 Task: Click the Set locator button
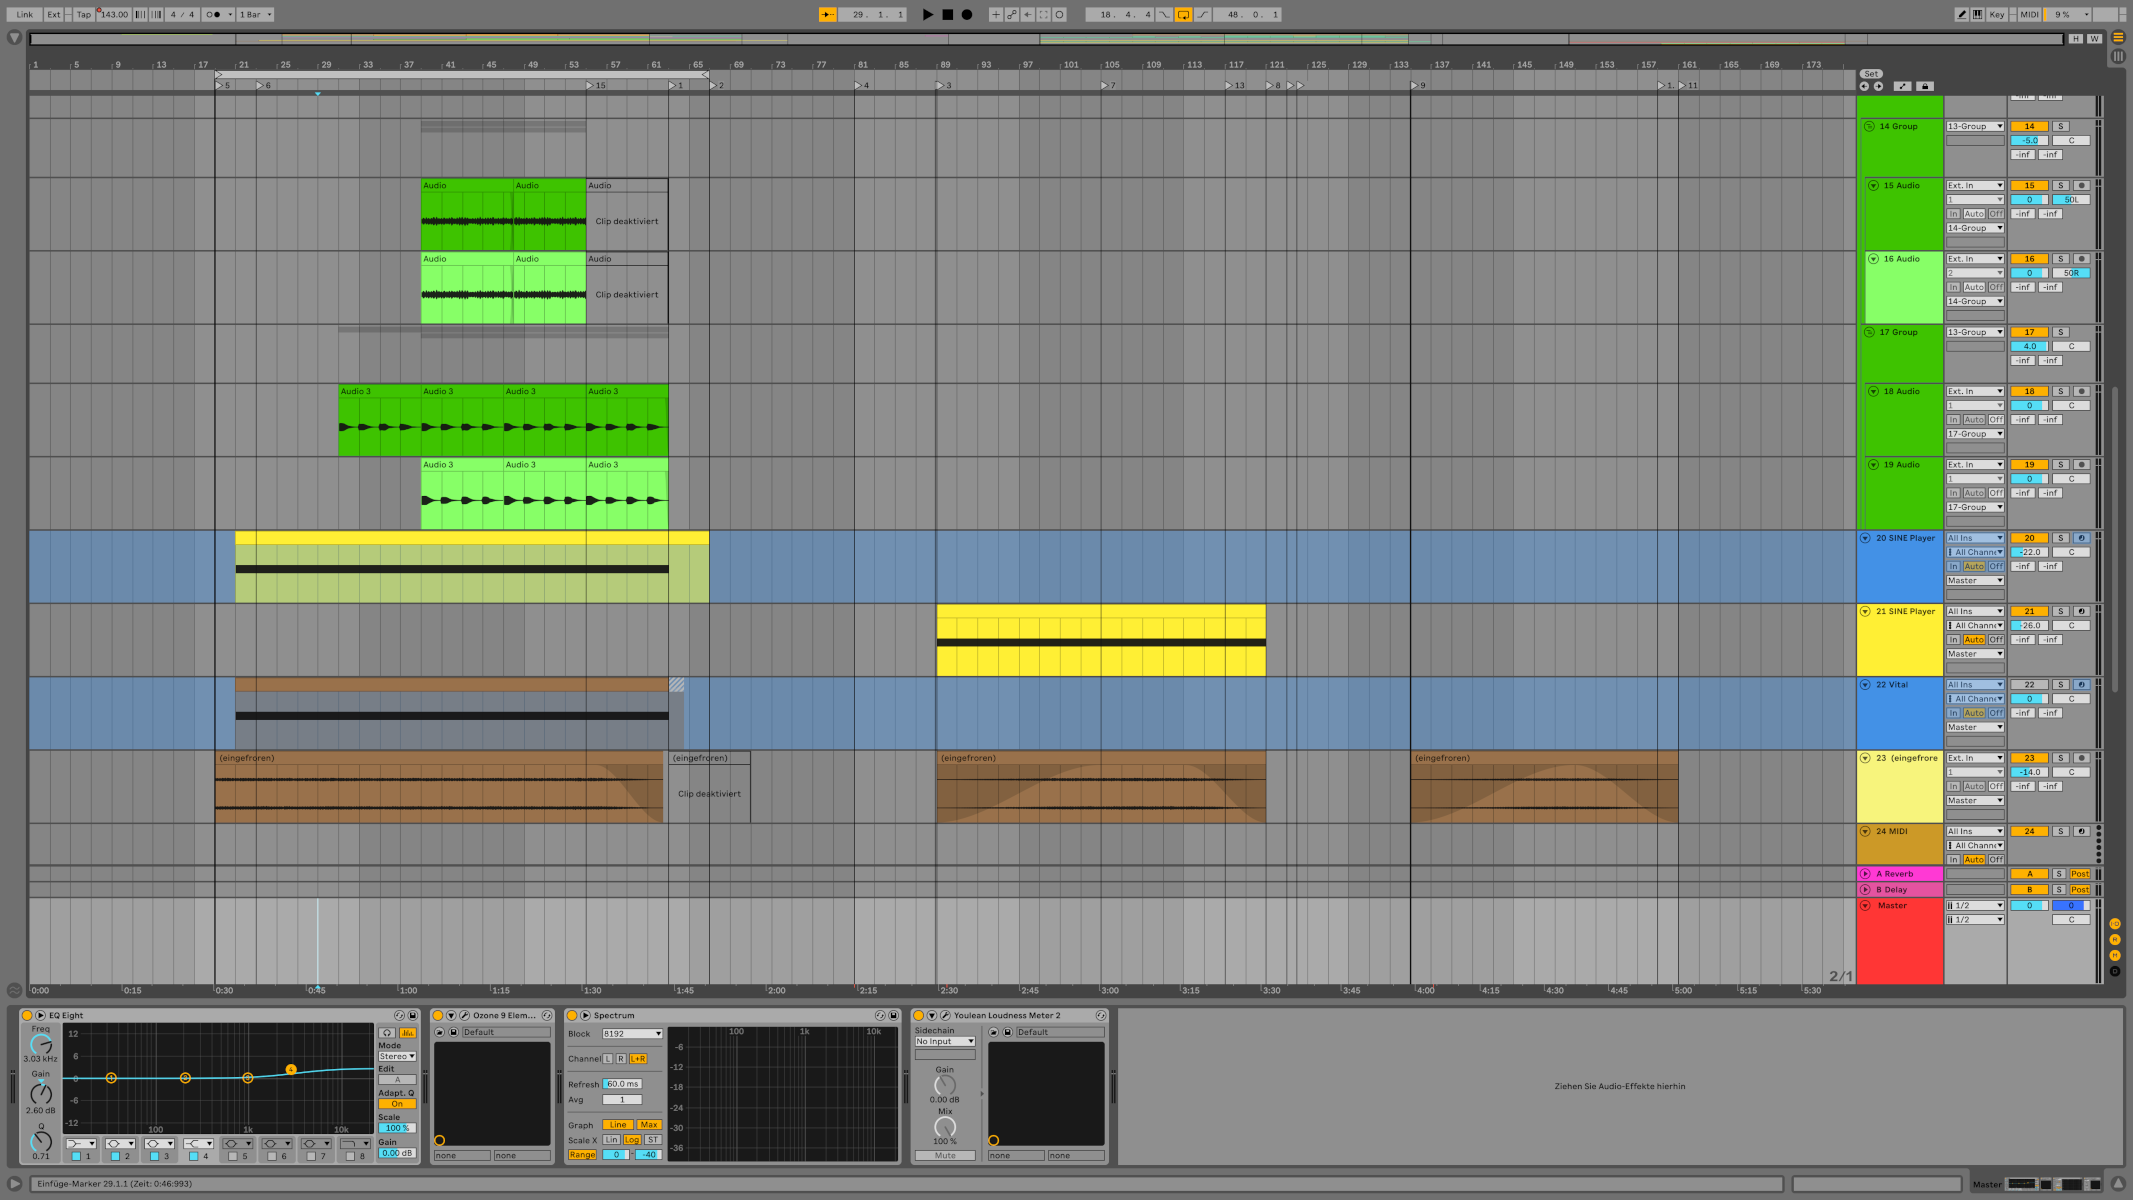click(1871, 74)
